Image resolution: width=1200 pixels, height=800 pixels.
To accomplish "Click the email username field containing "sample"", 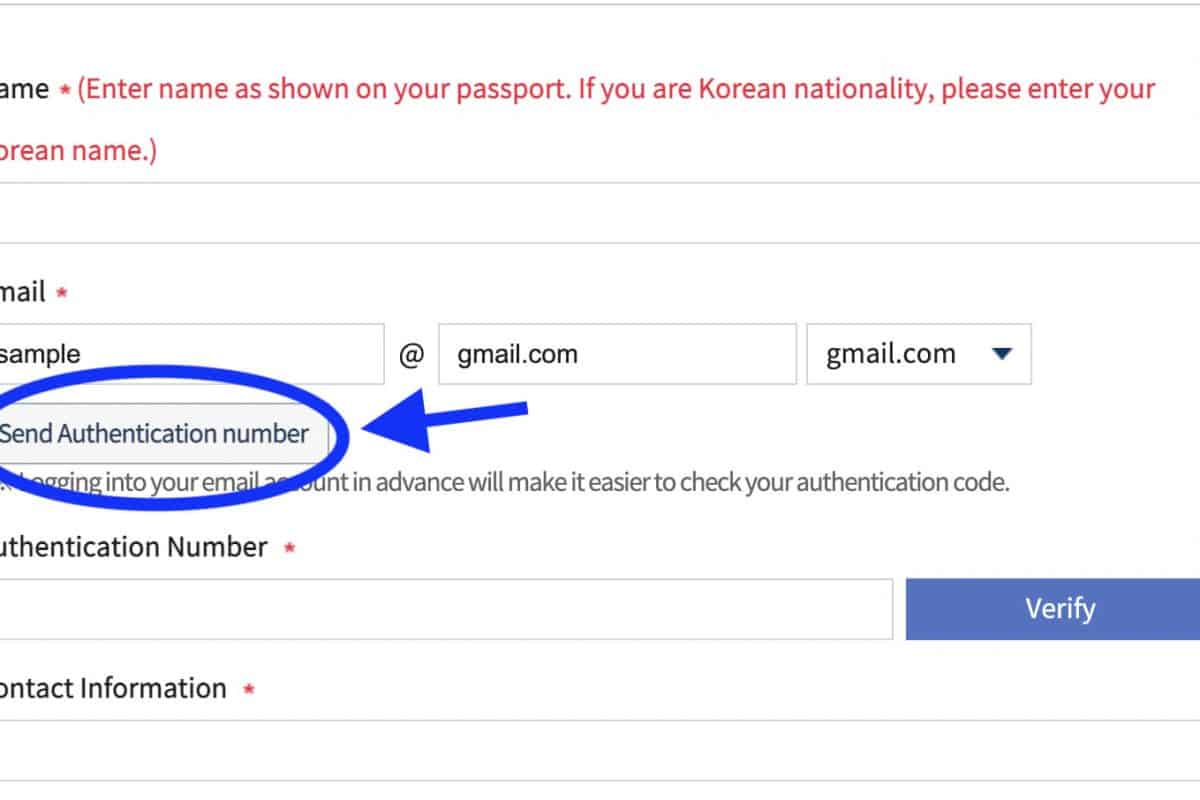I will coord(190,354).
